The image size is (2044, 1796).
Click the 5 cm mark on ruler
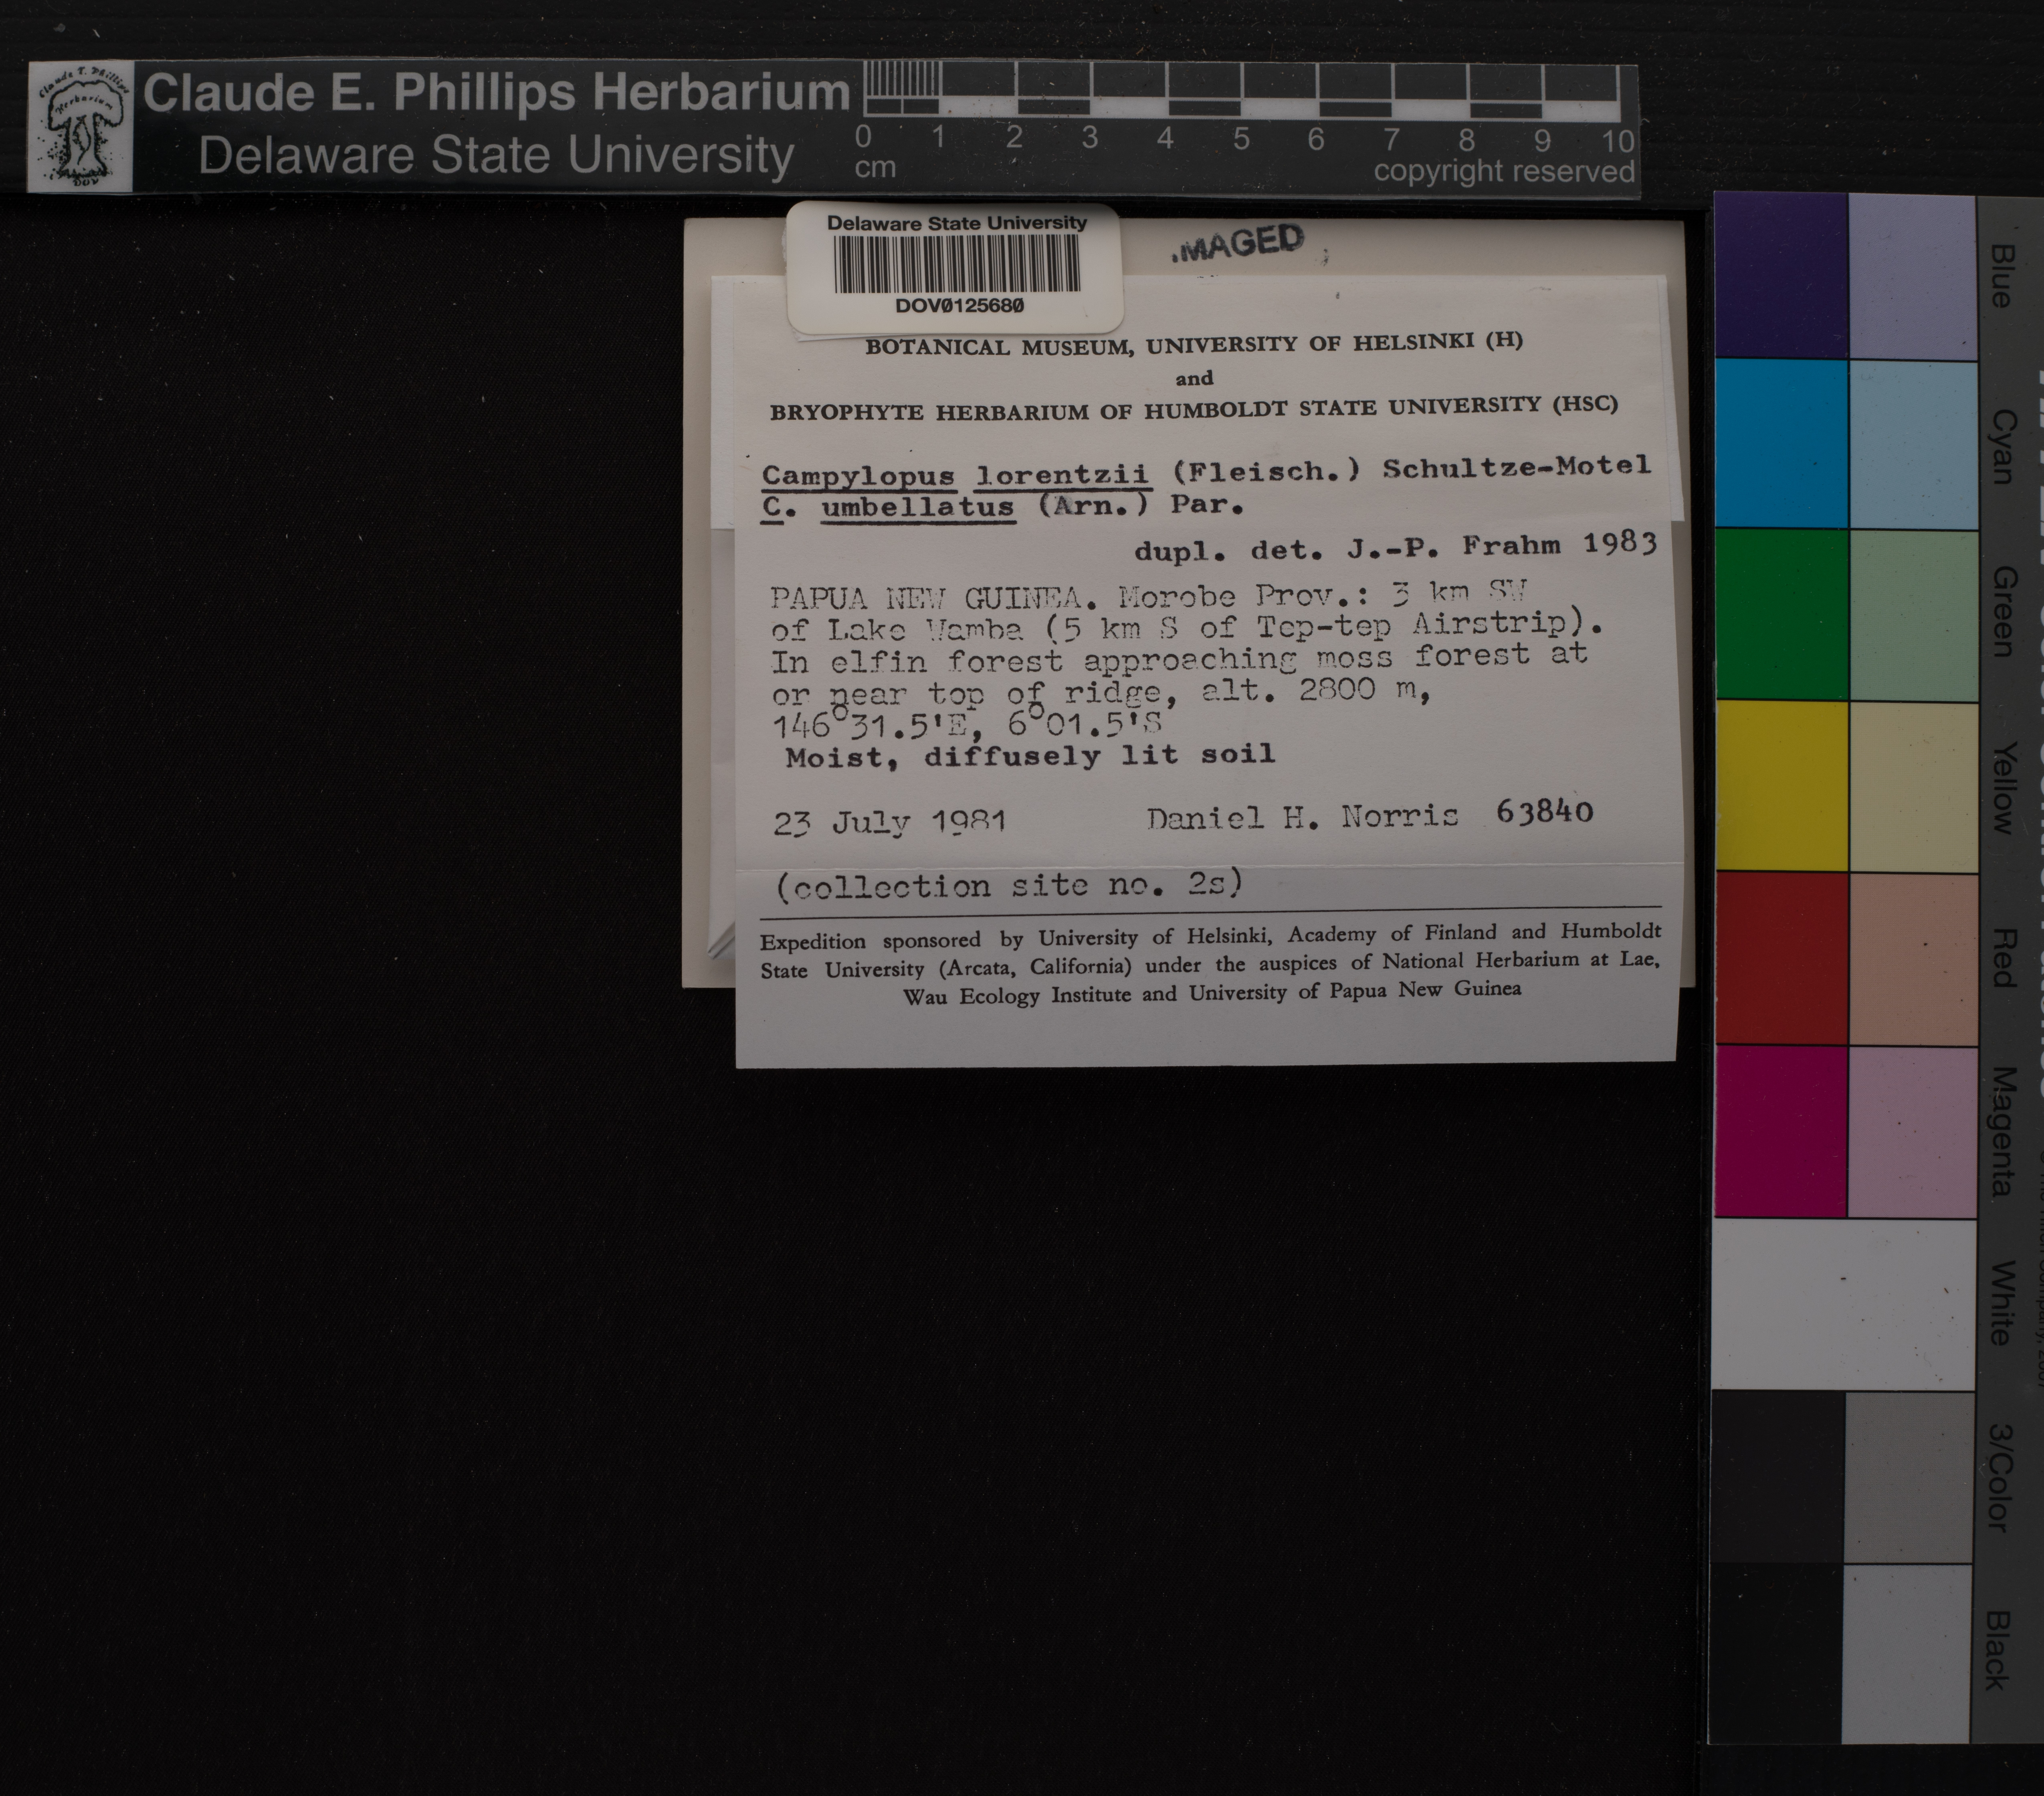coord(1241,138)
